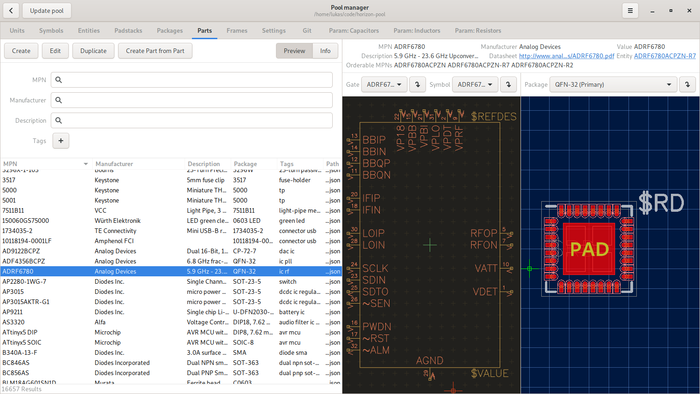Add a tag with the plus button
The width and height of the screenshot is (700, 394).
(61, 141)
